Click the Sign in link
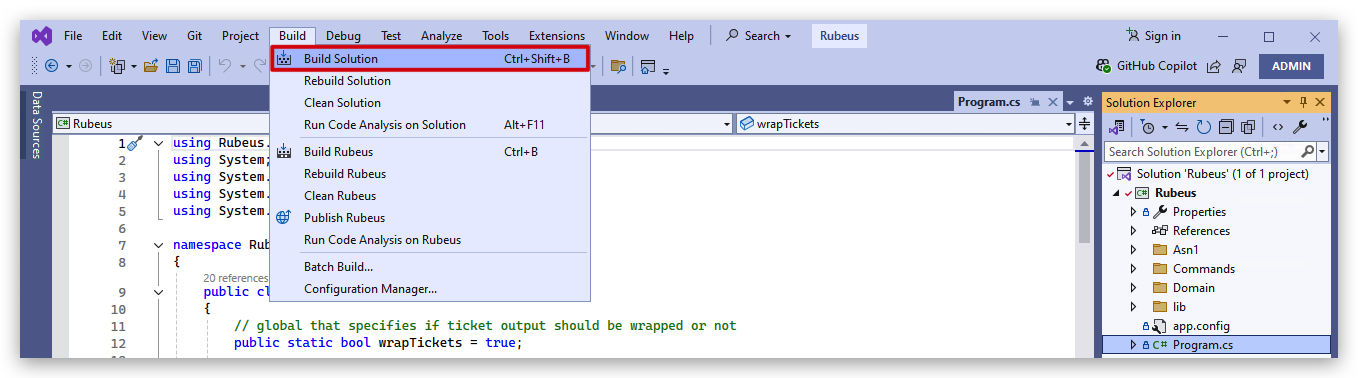The height and width of the screenshot is (378, 1358). (x=1153, y=35)
